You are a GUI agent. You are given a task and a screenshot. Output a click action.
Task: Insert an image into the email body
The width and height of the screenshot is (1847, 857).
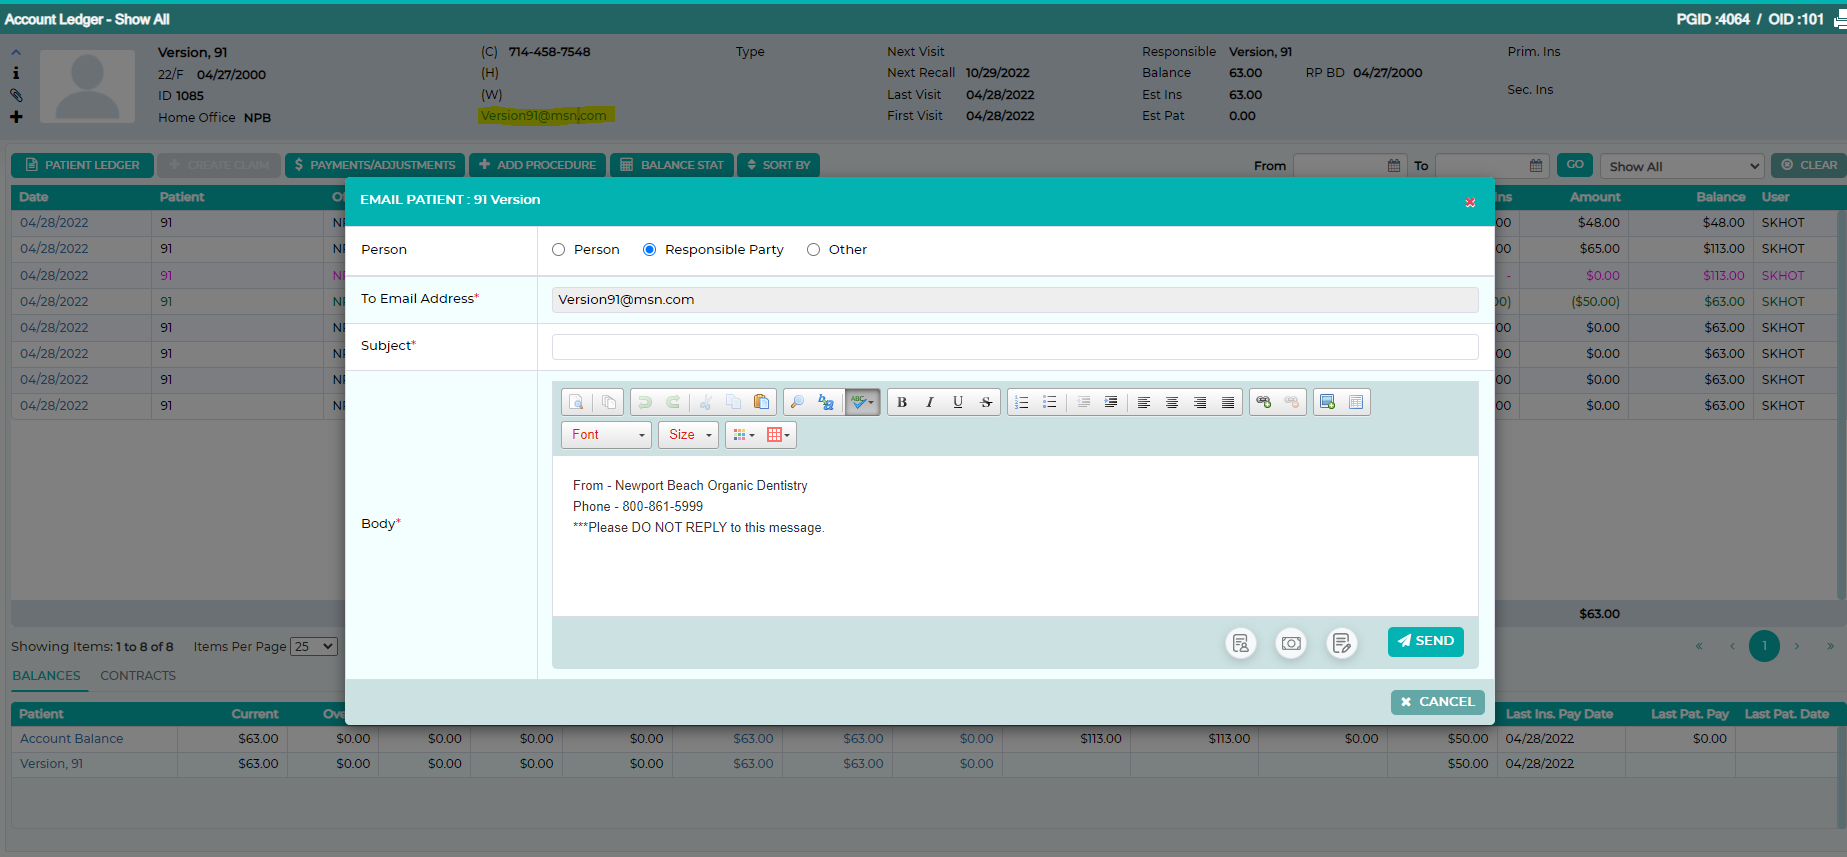click(x=1328, y=402)
